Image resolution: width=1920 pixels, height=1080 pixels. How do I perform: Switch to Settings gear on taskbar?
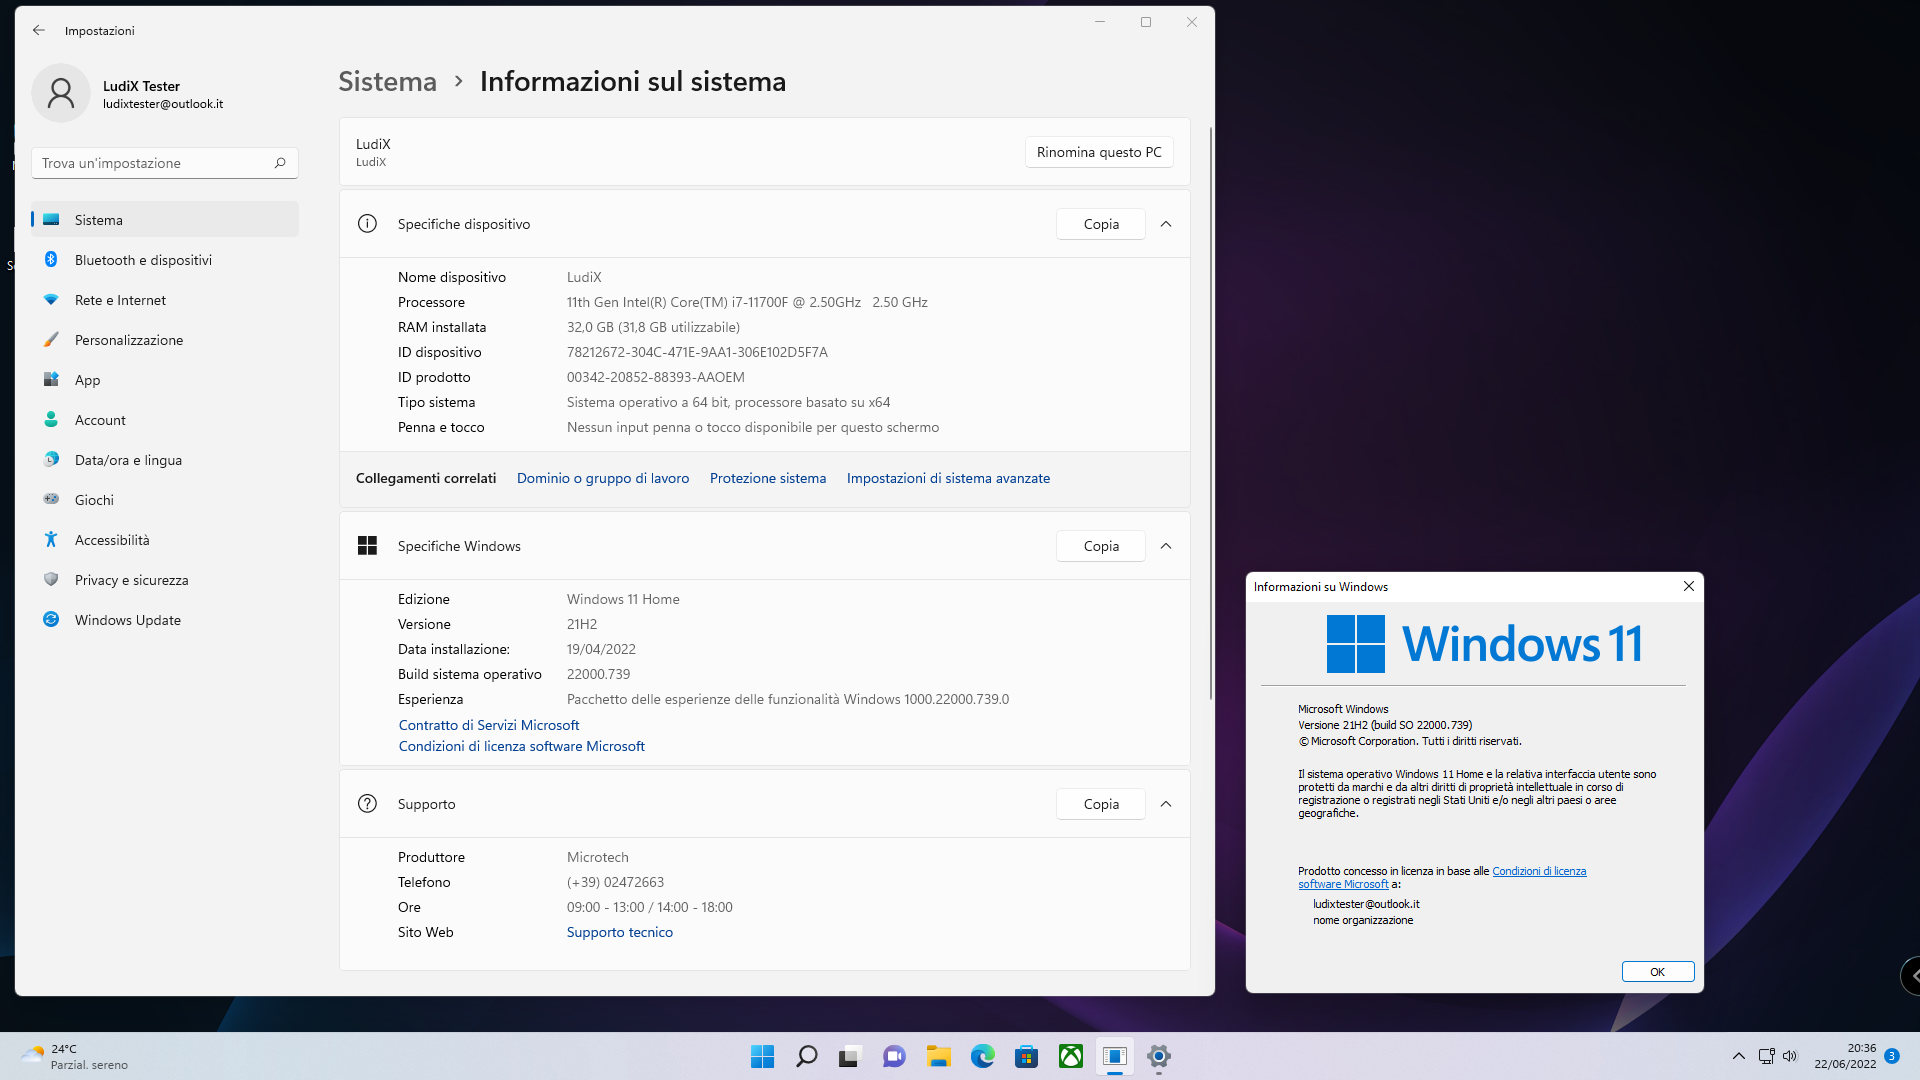1158,1056
